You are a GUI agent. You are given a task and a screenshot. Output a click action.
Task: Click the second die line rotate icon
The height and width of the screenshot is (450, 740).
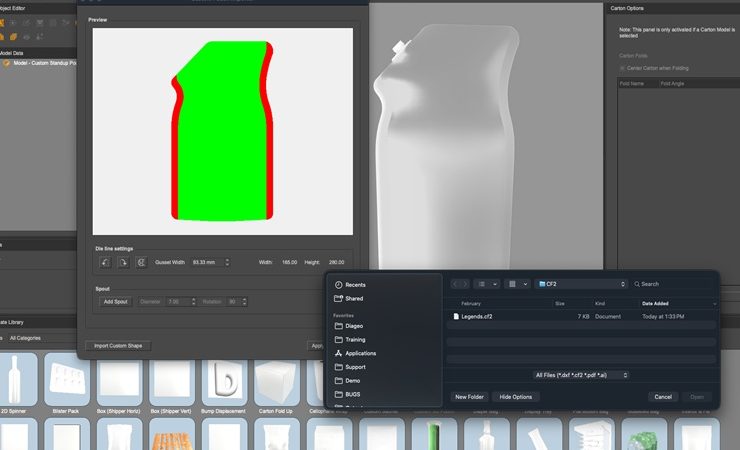tap(122, 262)
